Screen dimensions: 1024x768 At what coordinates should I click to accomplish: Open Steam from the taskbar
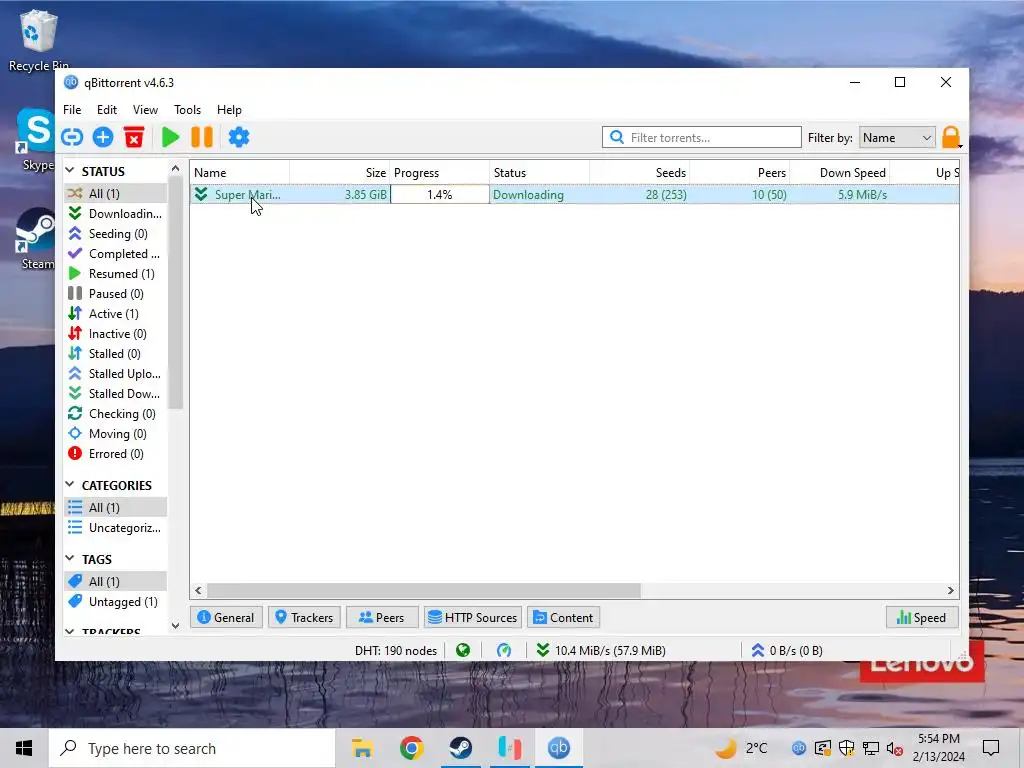coord(461,748)
